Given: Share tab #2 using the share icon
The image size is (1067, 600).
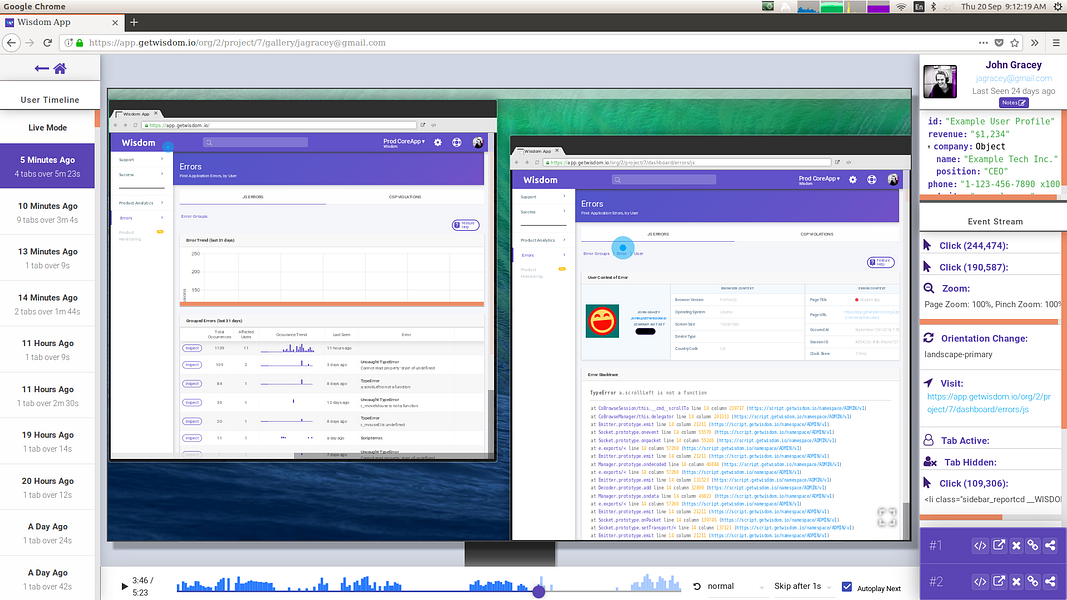Looking at the screenshot, I should (x=1050, y=582).
